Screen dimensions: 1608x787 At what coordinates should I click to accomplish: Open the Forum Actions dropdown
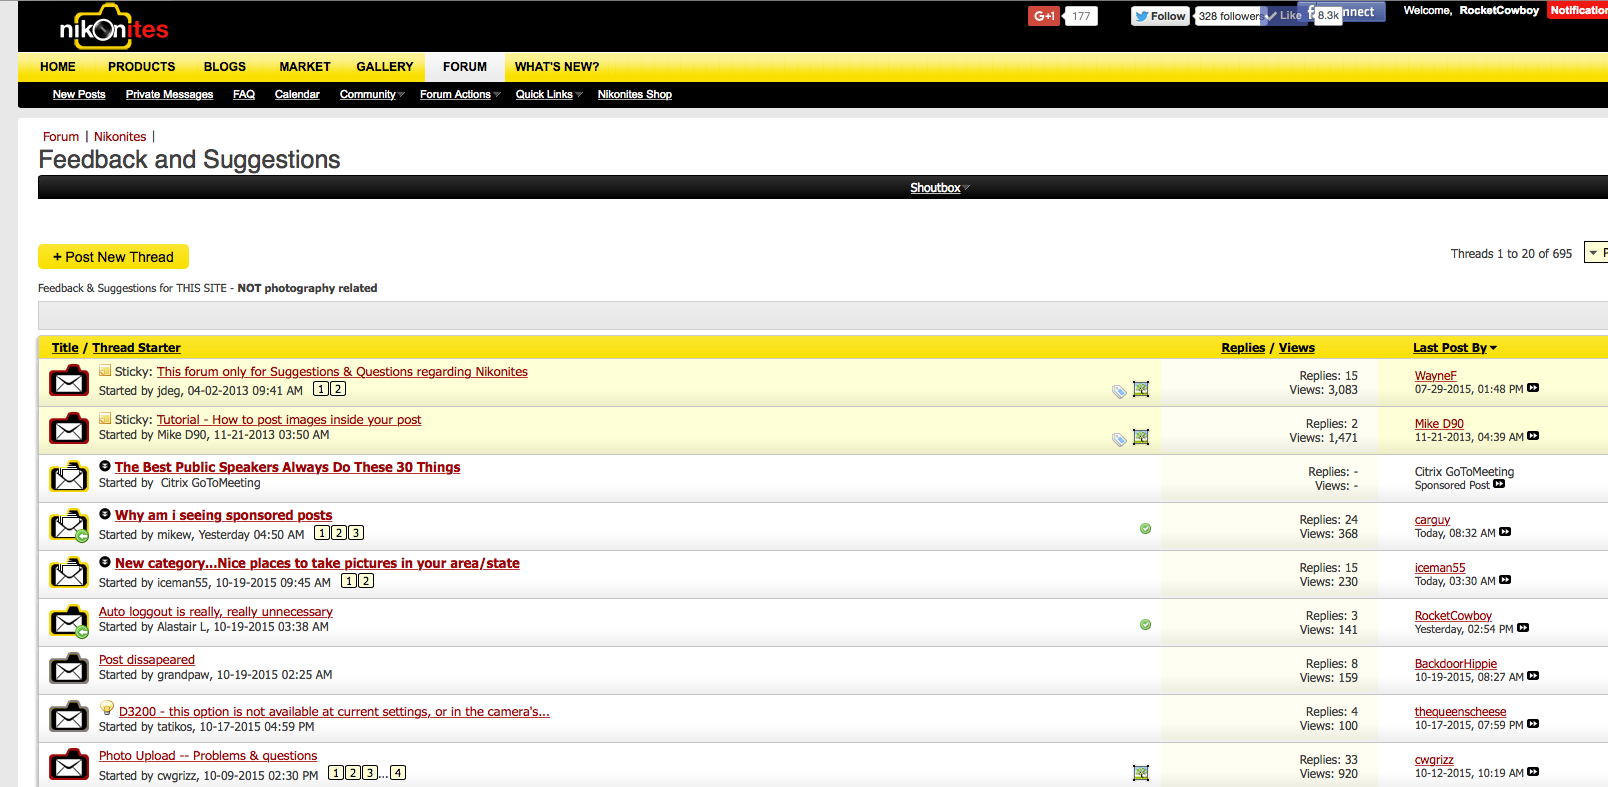tap(459, 95)
